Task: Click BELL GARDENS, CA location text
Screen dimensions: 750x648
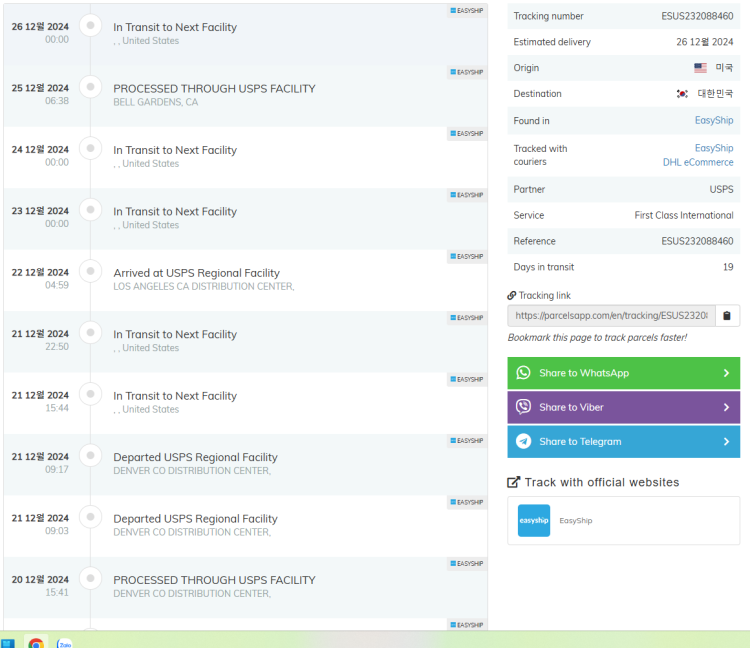Action: (x=155, y=102)
